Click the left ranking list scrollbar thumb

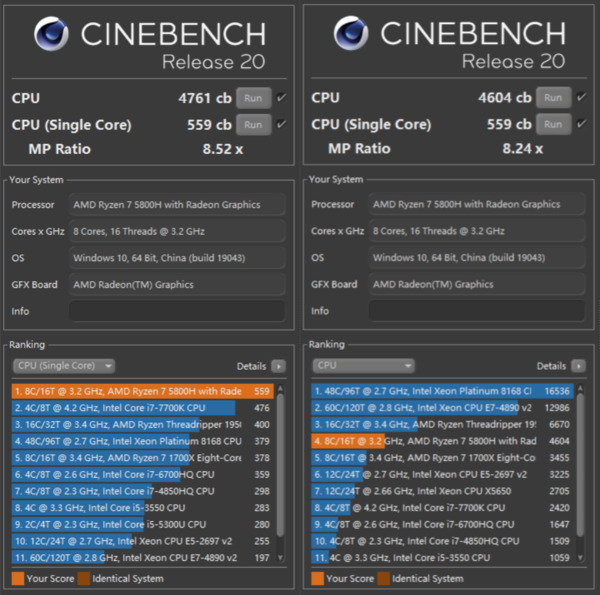click(x=280, y=465)
